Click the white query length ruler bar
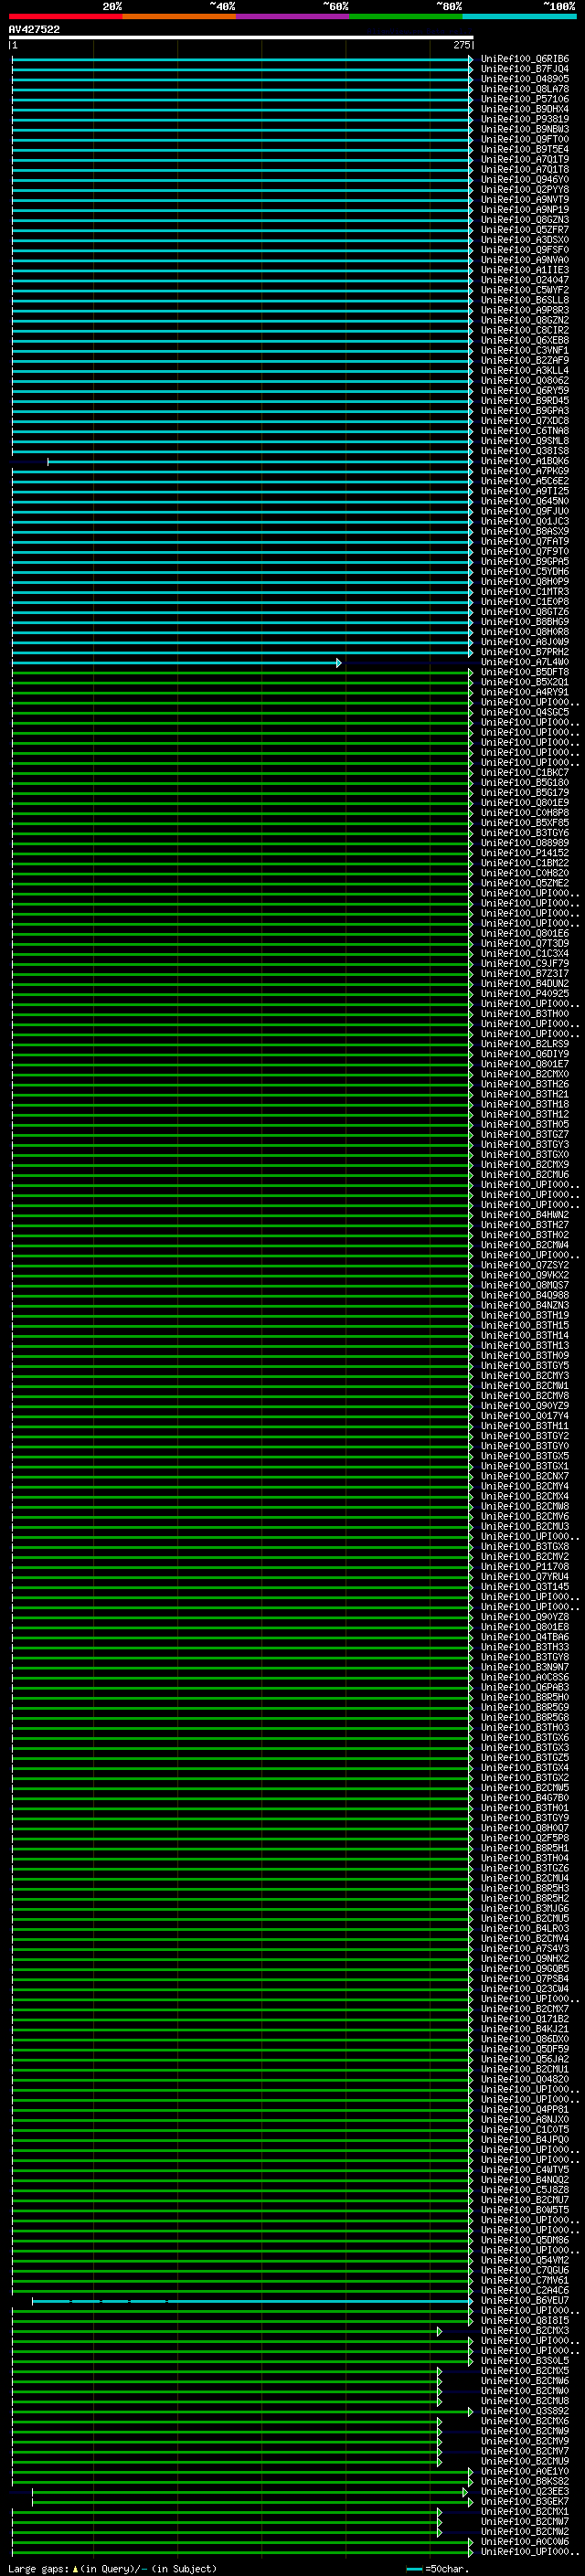585x2576 pixels. pos(241,37)
